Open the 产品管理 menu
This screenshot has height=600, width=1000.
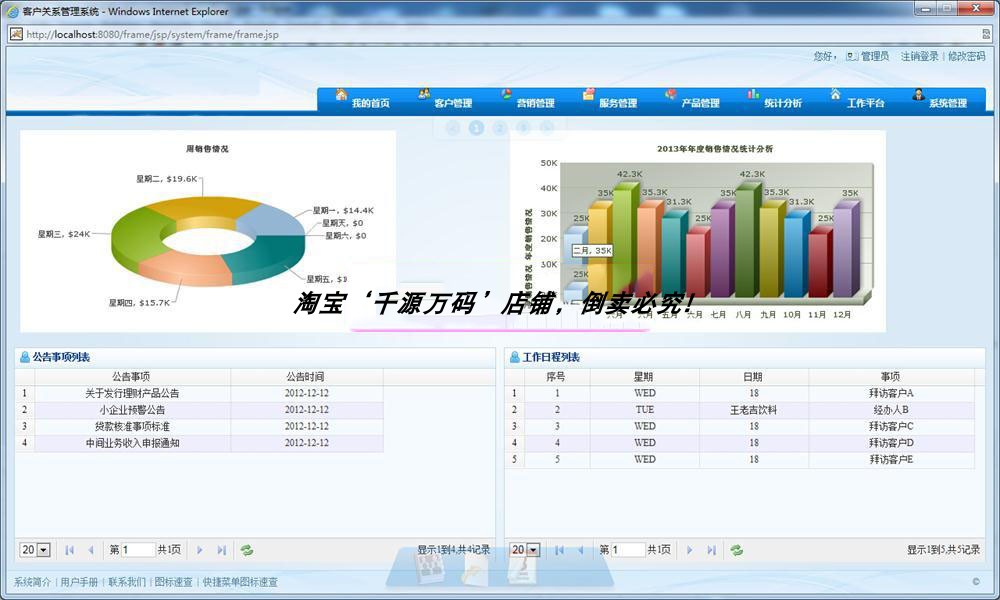(x=693, y=101)
